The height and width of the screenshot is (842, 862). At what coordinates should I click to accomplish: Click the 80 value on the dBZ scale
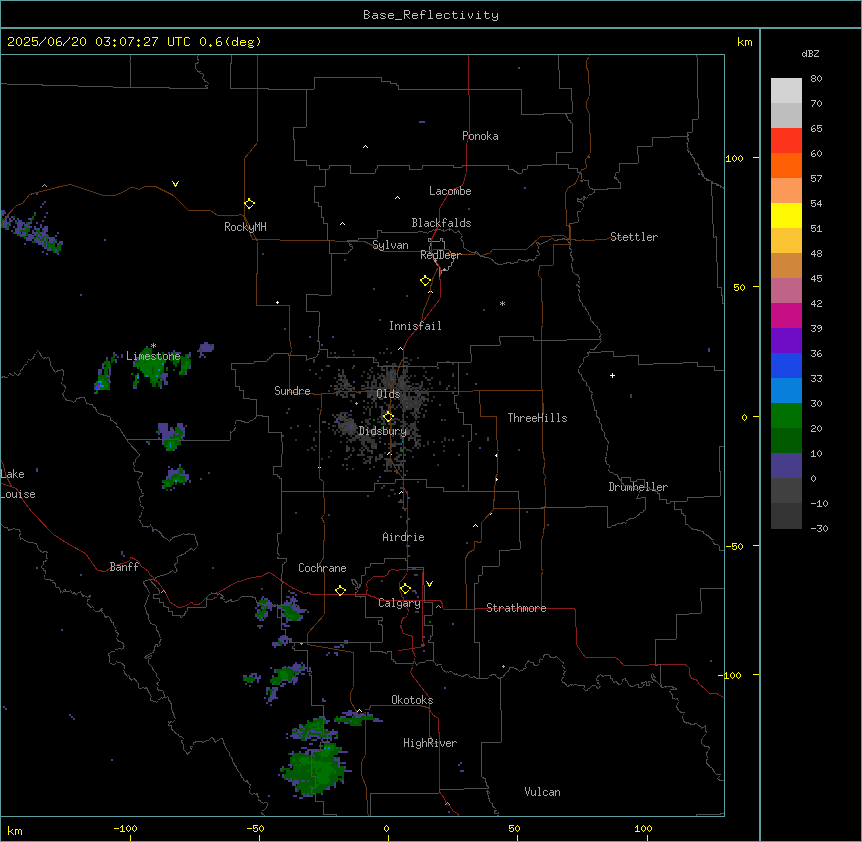[x=816, y=79]
